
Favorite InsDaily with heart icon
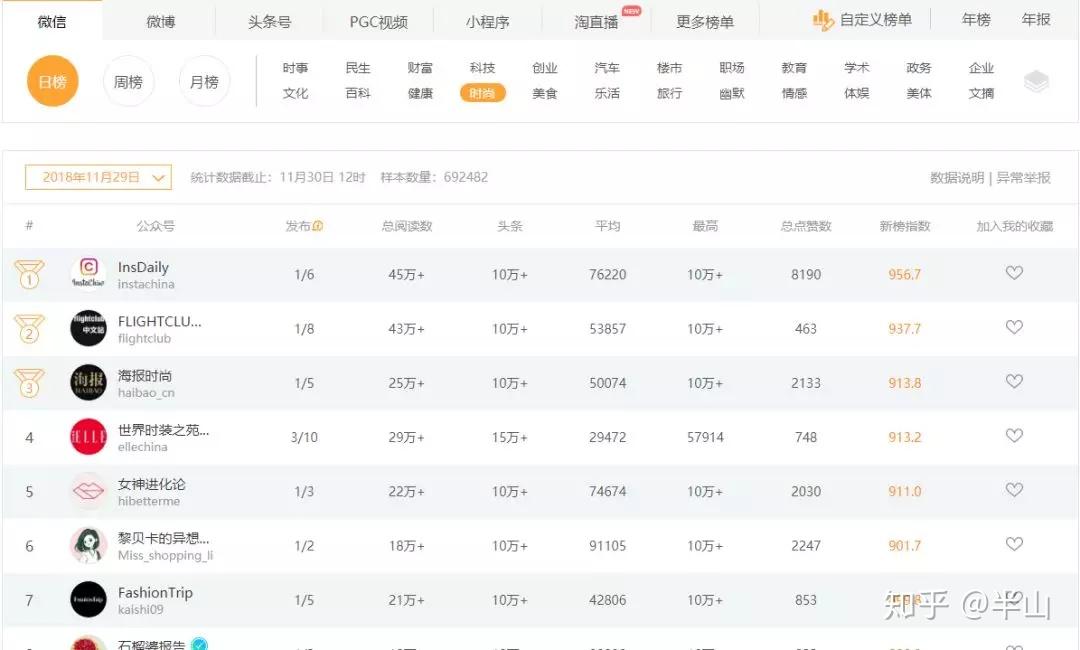[x=1014, y=273]
